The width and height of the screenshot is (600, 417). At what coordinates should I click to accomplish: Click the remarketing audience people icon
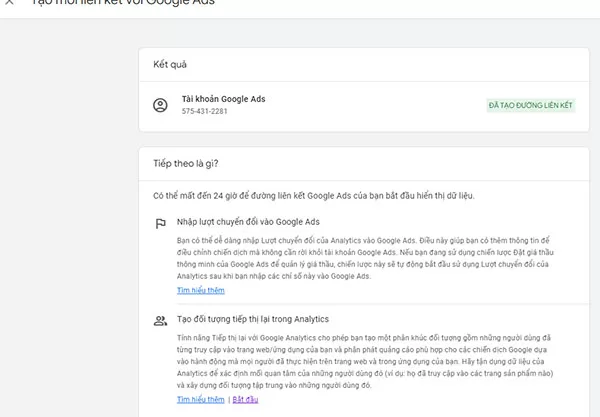160,321
